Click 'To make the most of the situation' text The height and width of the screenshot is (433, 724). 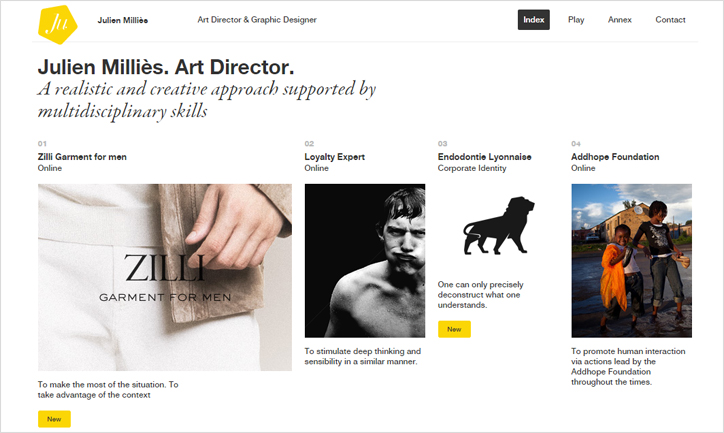click(x=108, y=390)
